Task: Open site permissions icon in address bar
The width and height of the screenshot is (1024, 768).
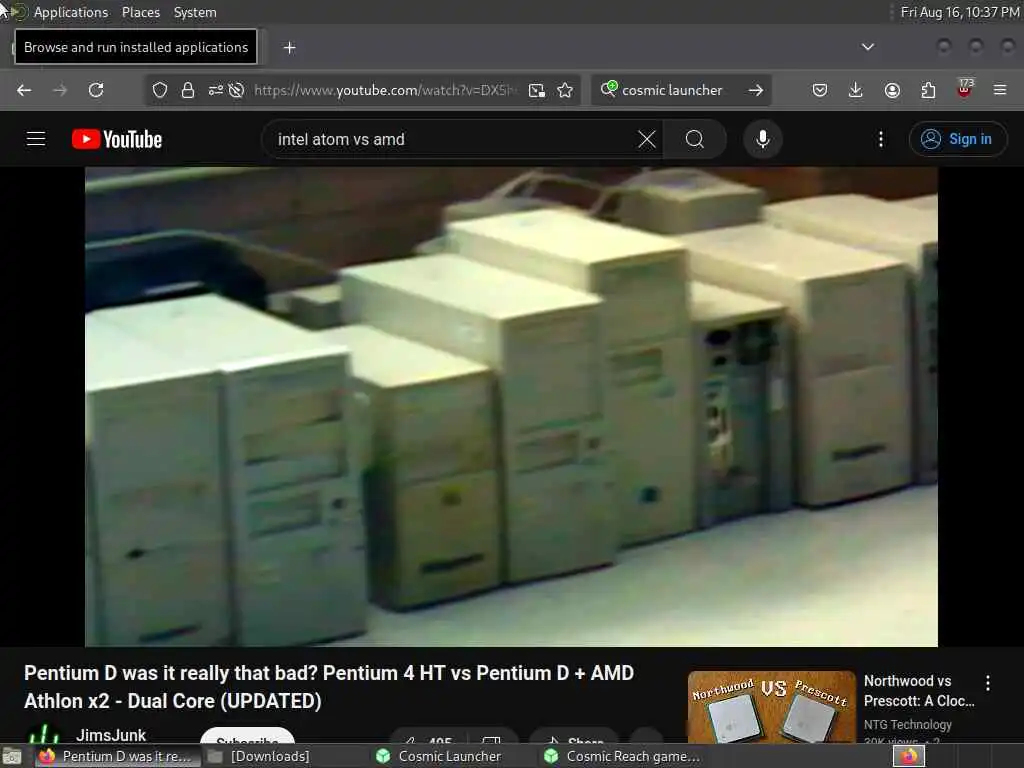Action: click(216, 90)
